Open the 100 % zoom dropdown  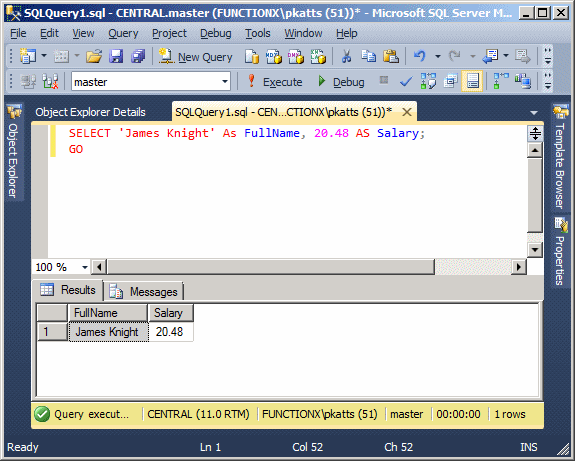pyautogui.click(x=85, y=267)
